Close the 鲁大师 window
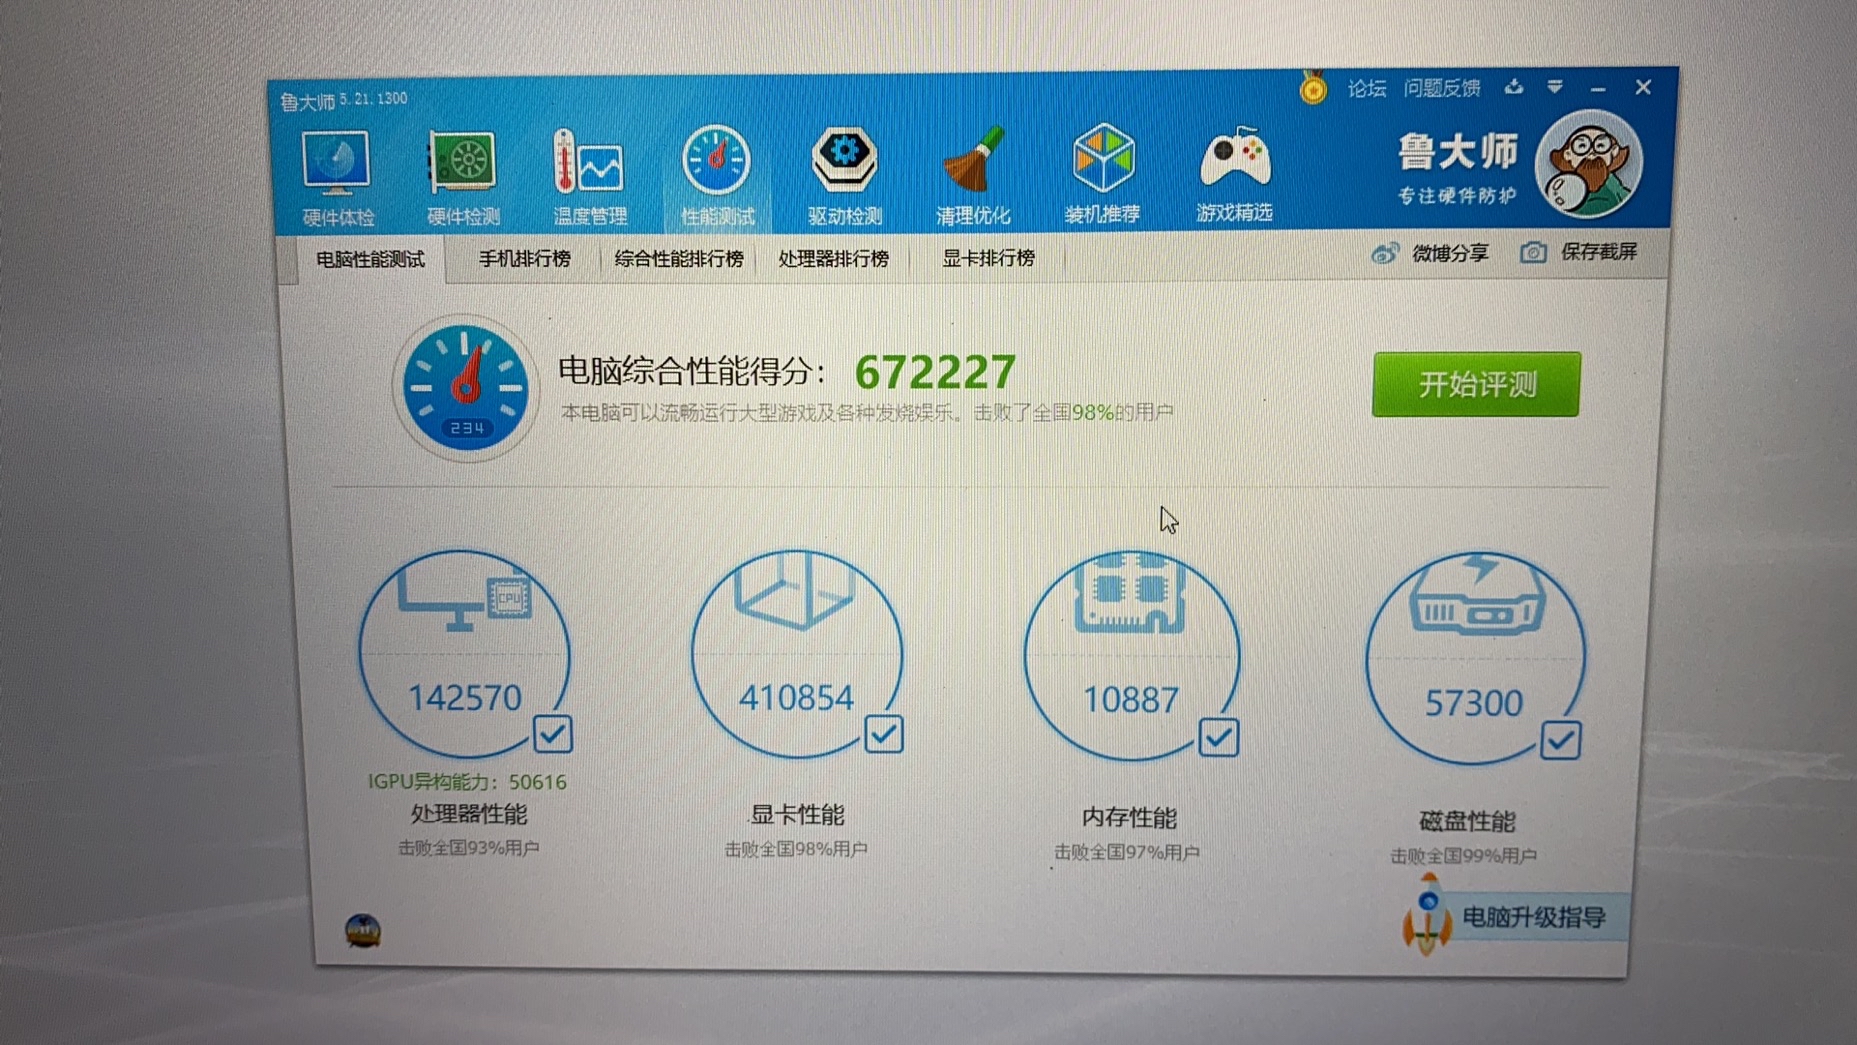The width and height of the screenshot is (1857, 1045). [1643, 88]
